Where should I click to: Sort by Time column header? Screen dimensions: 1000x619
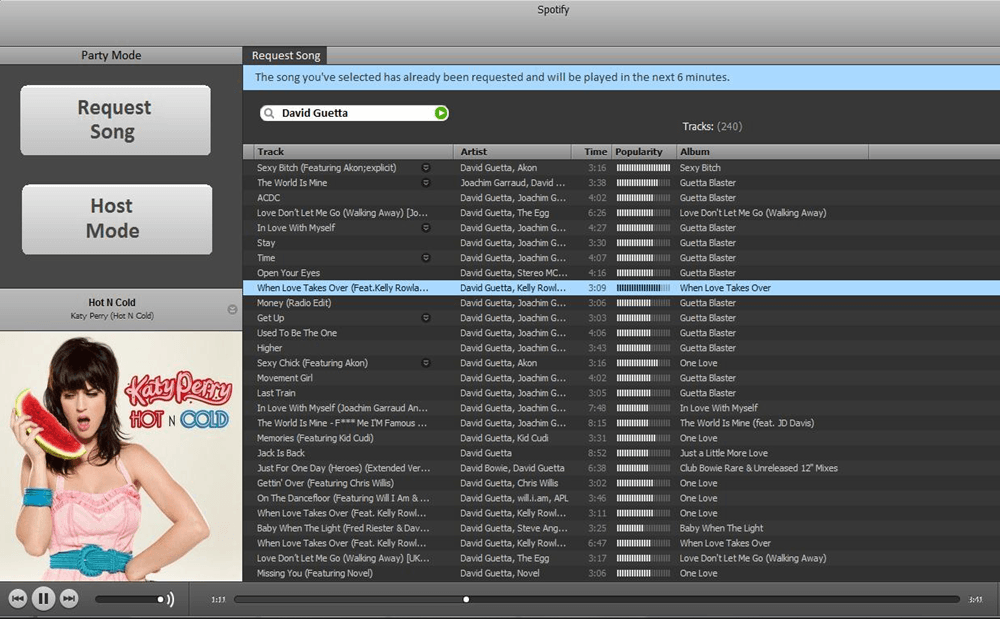coord(591,152)
